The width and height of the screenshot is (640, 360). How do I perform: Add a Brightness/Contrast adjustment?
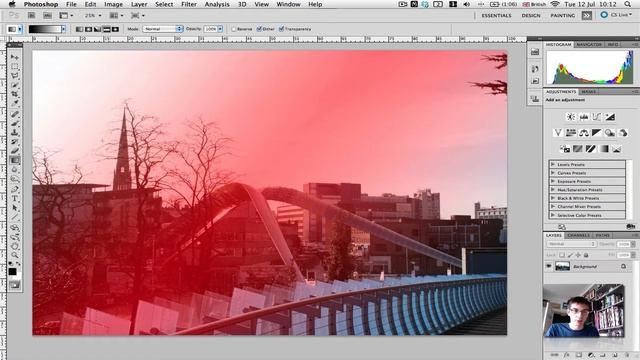(571, 117)
